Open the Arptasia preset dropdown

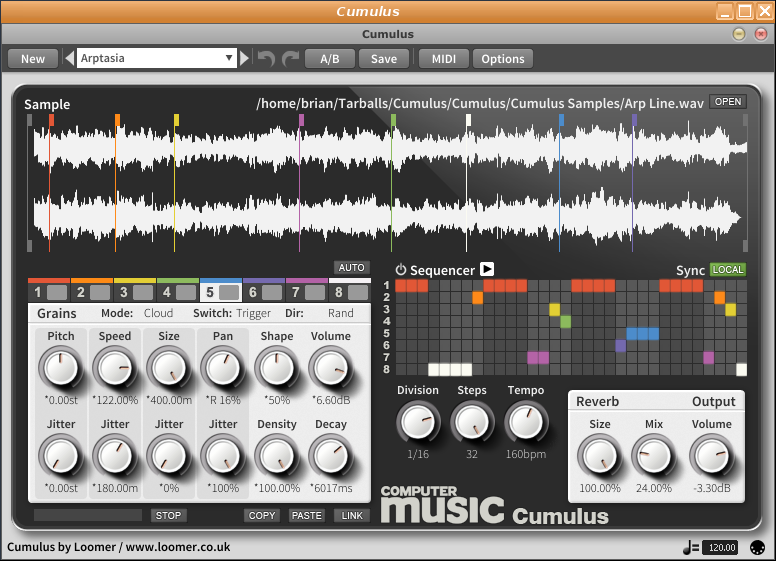point(156,58)
